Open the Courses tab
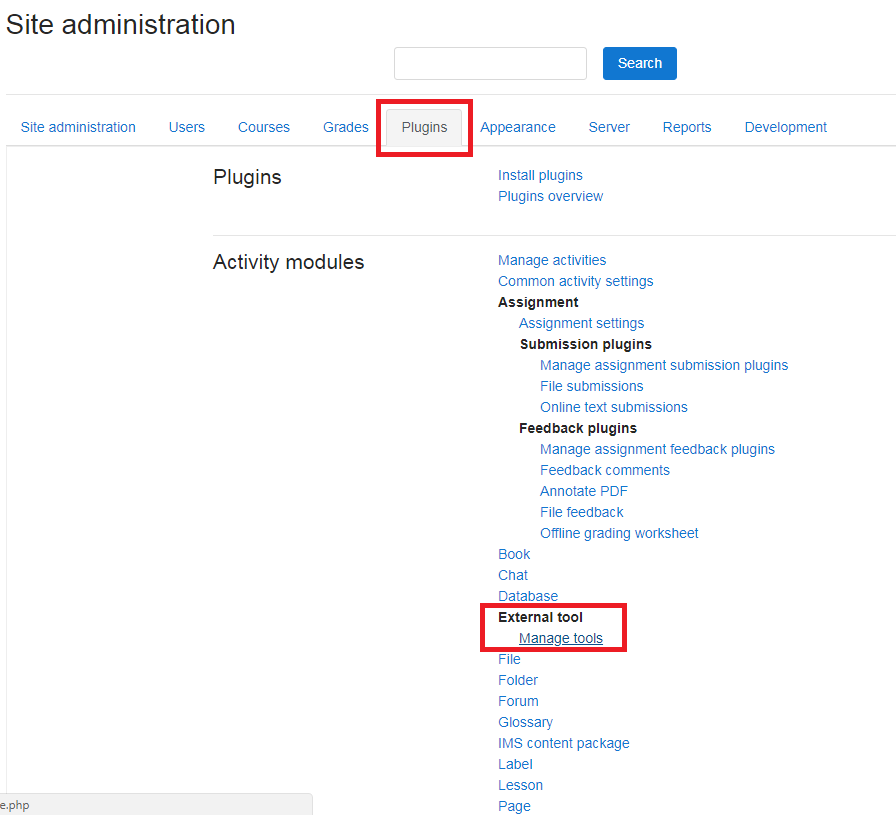 263,127
